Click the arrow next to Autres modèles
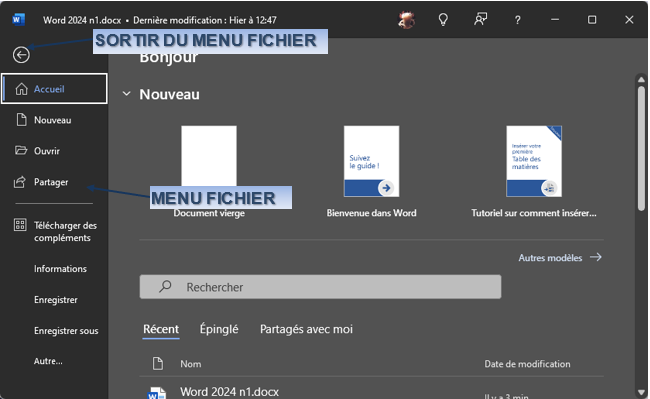 [596, 257]
